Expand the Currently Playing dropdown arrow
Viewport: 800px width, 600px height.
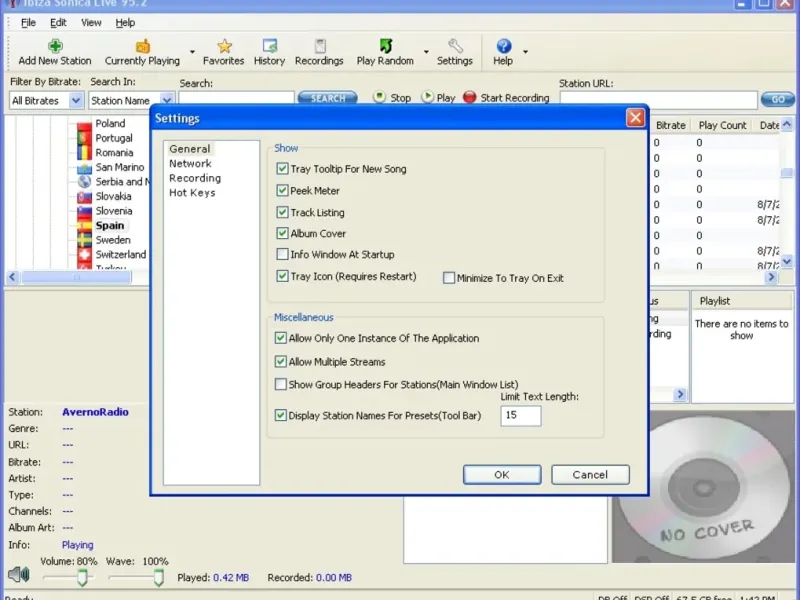click(x=190, y=52)
